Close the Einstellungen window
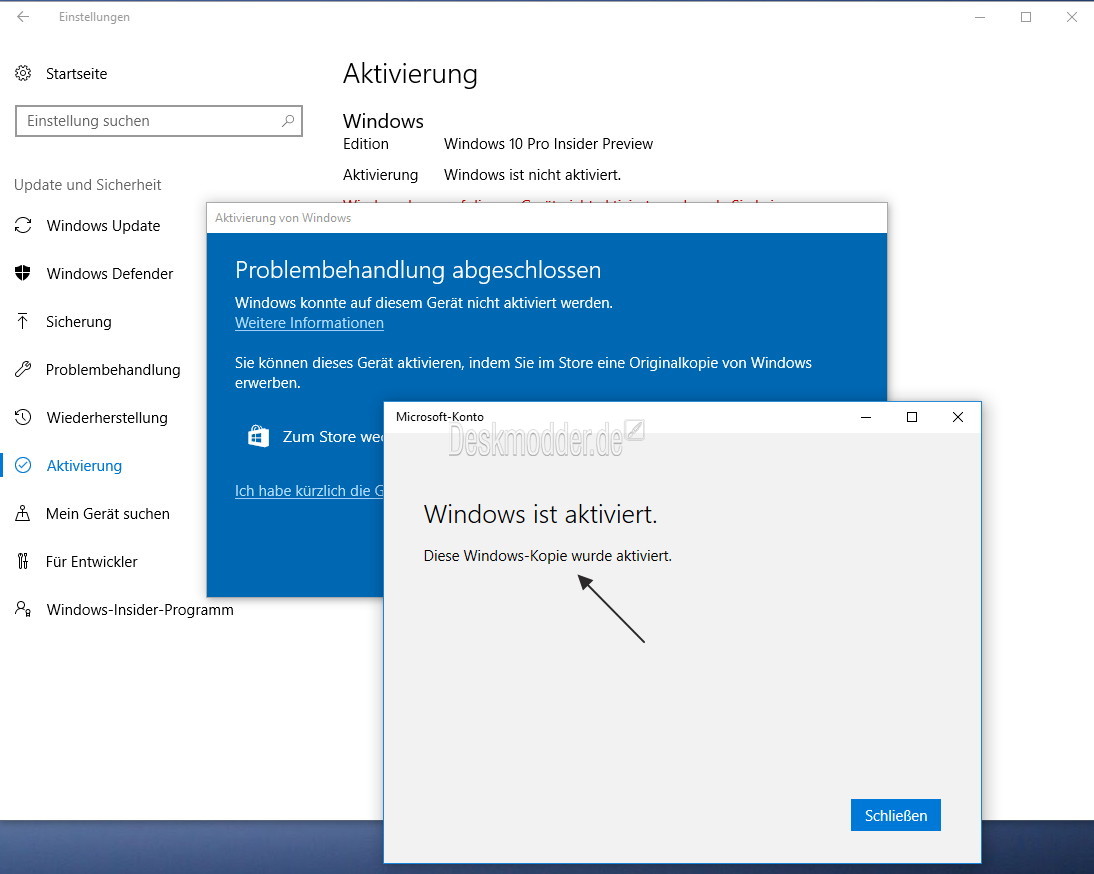Viewport: 1094px width, 874px height. [1072, 17]
